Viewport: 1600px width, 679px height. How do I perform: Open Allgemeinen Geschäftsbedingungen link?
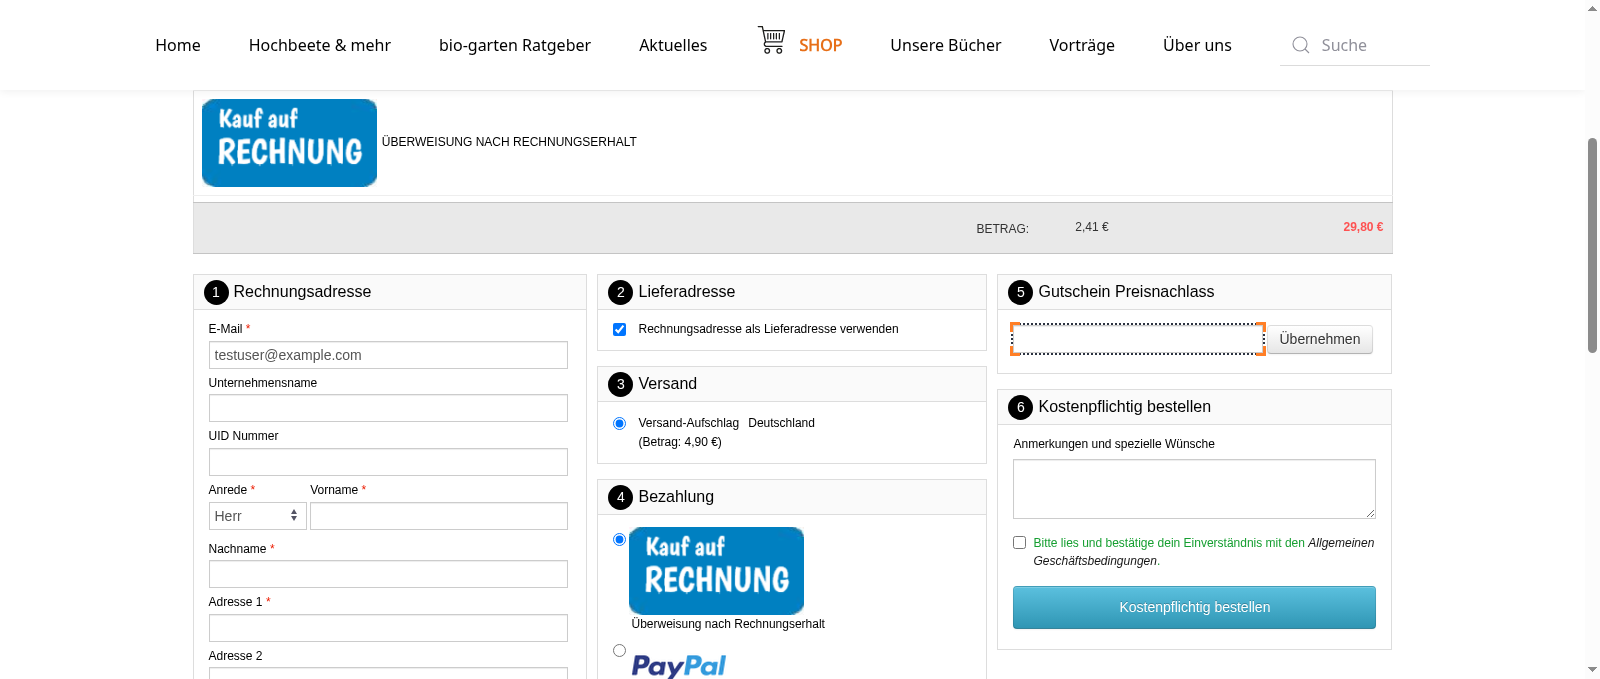pyautogui.click(x=1340, y=543)
